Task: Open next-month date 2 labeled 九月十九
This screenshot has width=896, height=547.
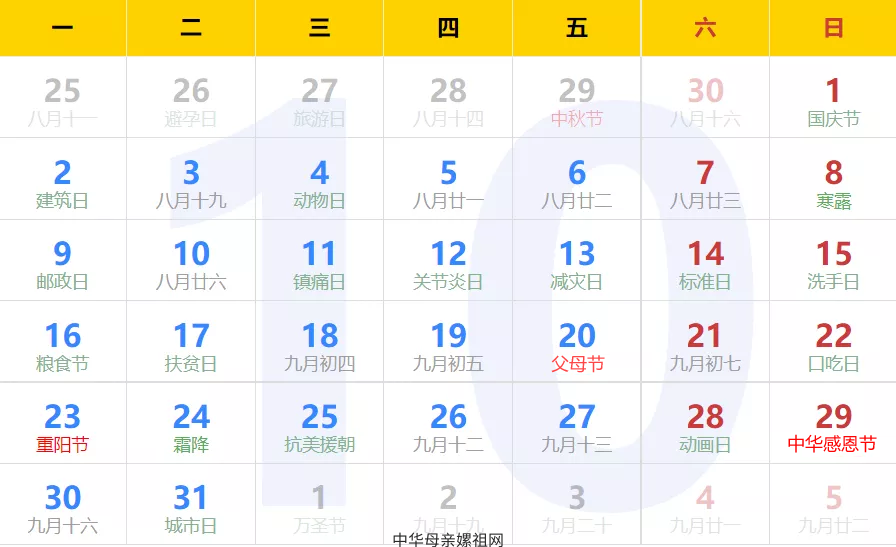Action: pyautogui.click(x=448, y=505)
